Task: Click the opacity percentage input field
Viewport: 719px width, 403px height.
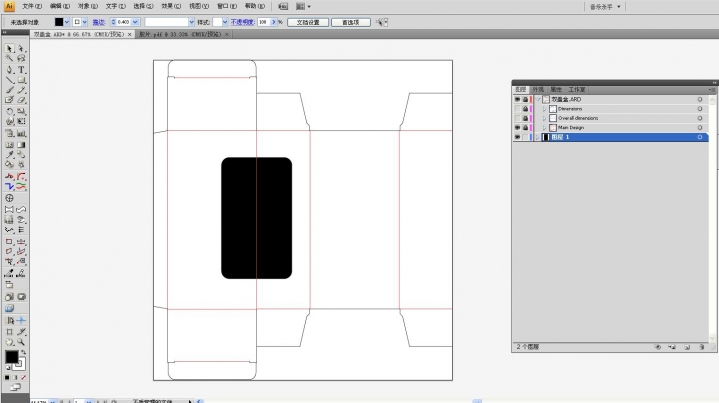Action: (x=262, y=21)
